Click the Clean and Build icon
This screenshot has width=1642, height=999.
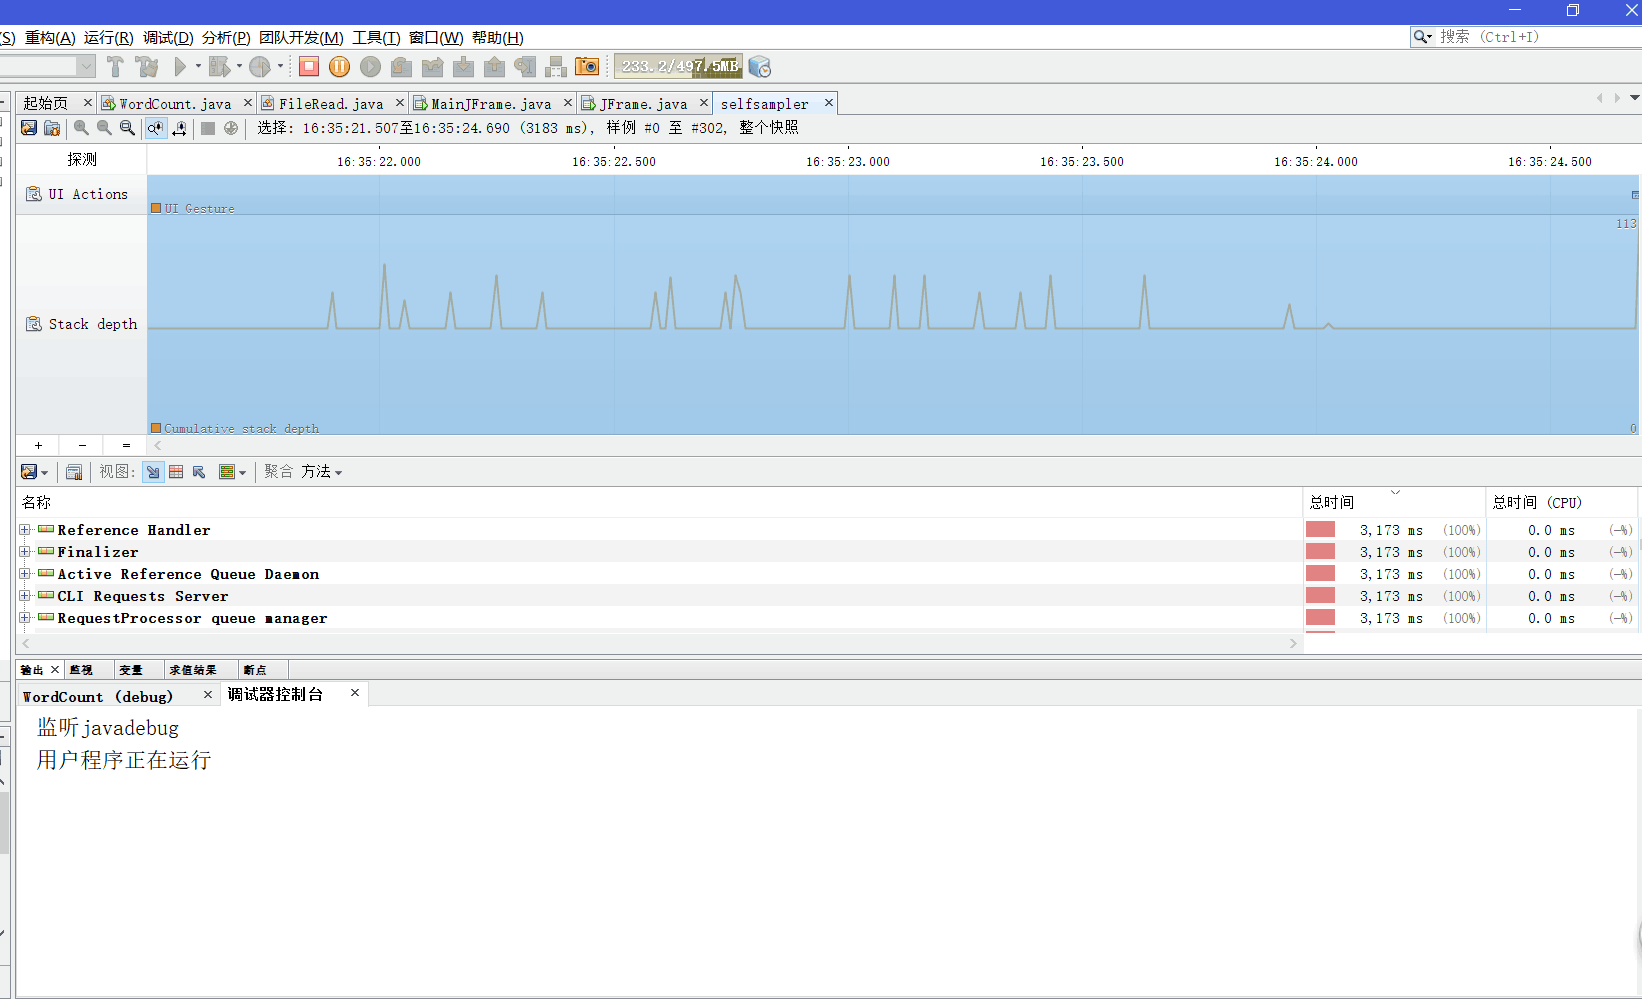[147, 67]
